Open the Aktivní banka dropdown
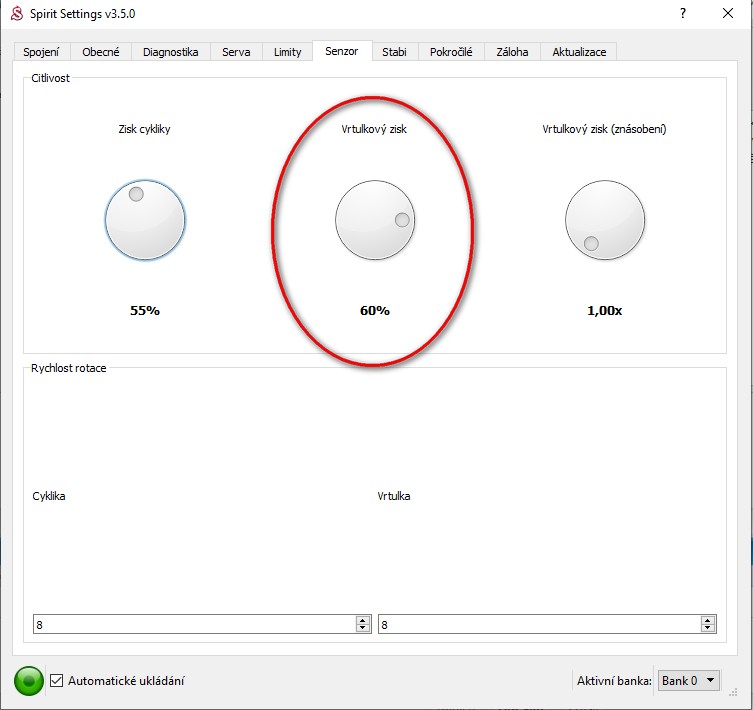The width and height of the screenshot is (753, 710). [x=689, y=681]
